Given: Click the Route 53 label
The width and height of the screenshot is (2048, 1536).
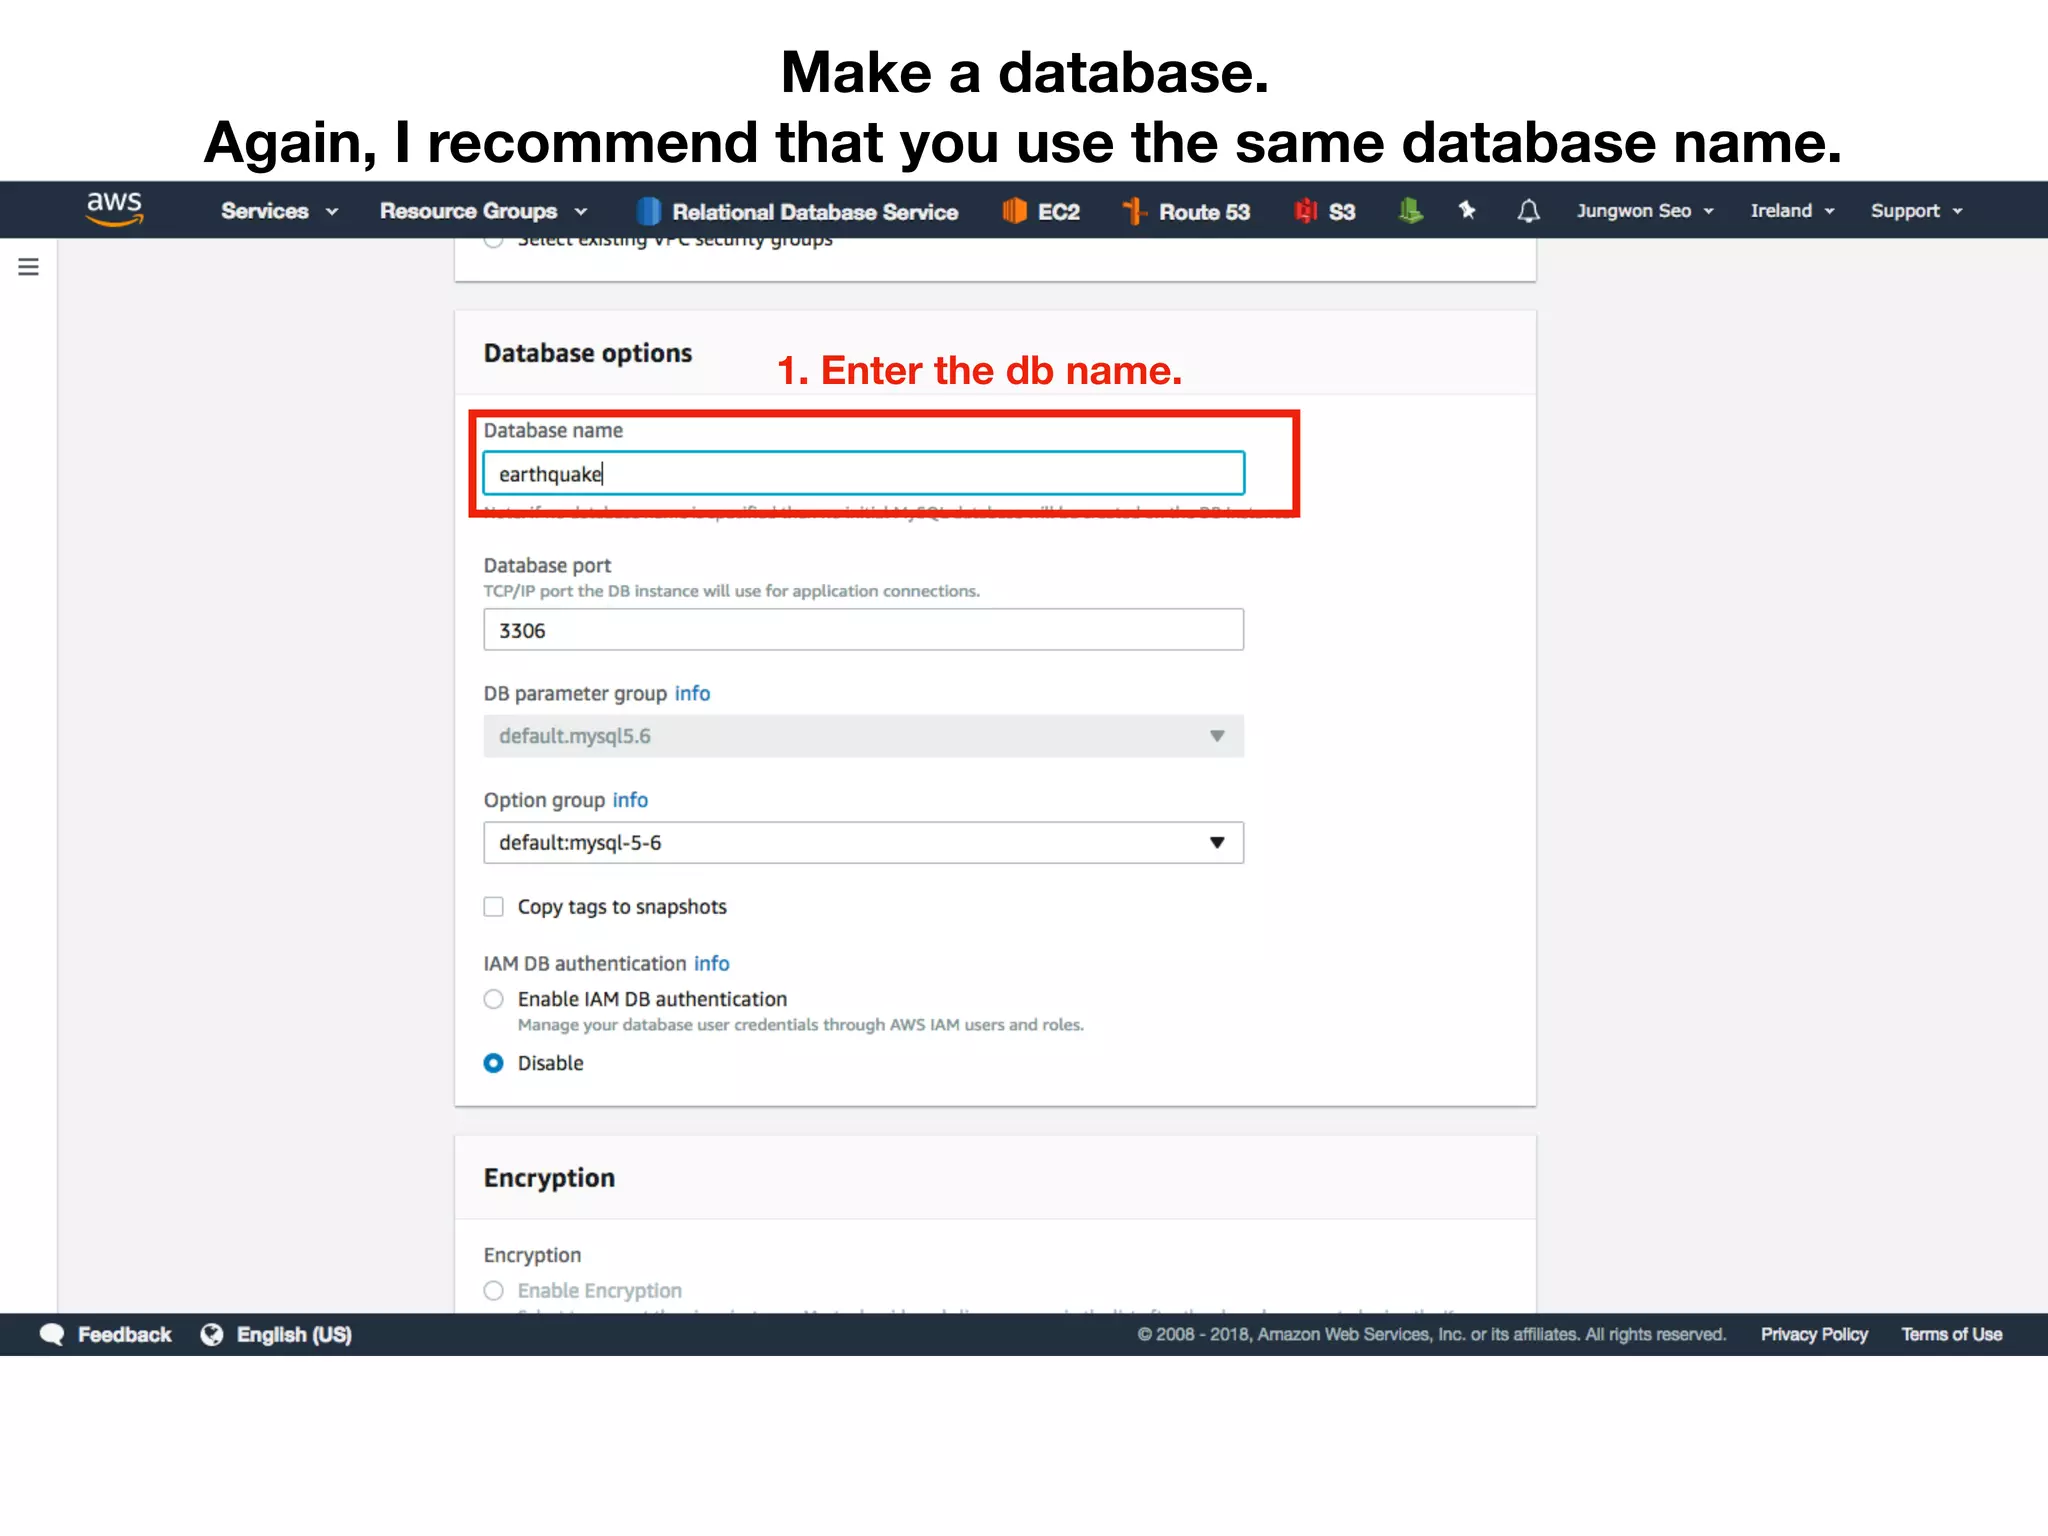Looking at the screenshot, I should [1204, 212].
